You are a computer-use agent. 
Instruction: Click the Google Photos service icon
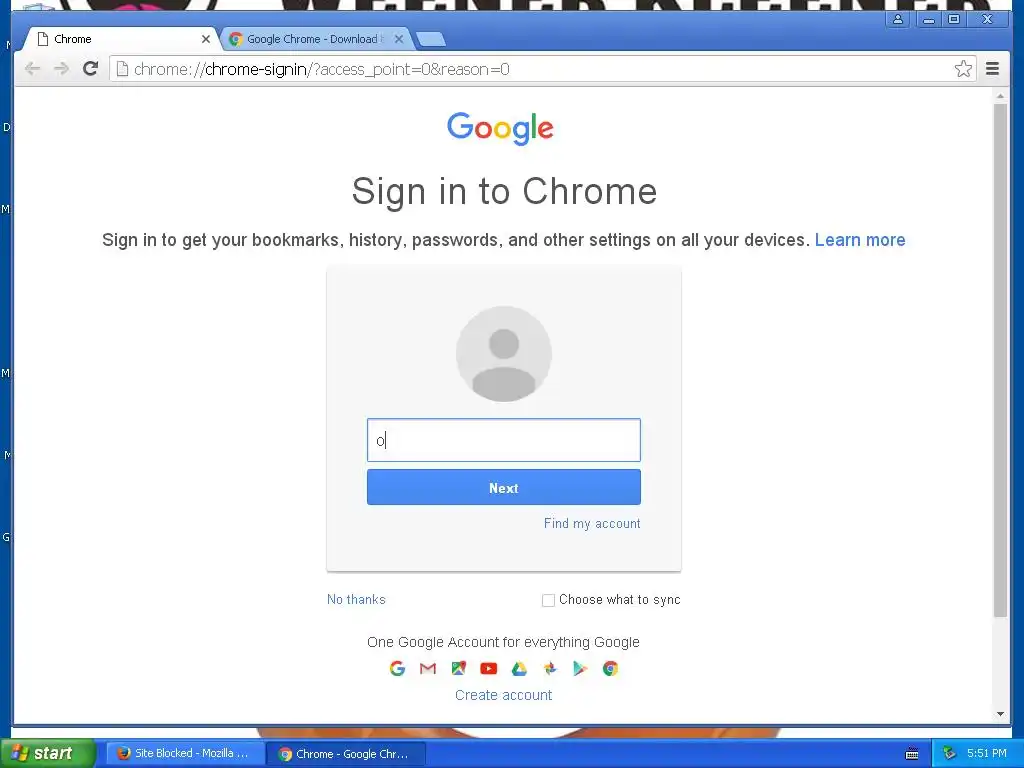point(550,668)
